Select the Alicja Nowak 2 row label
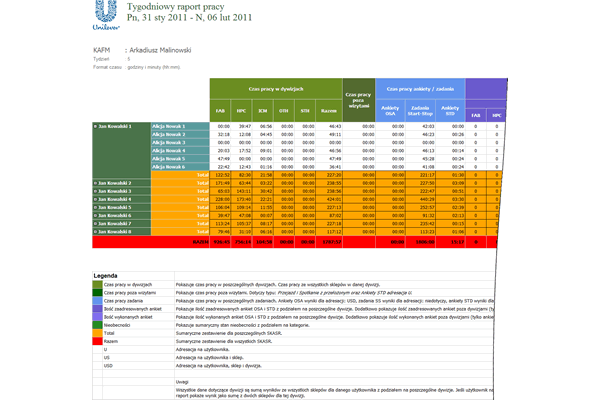 pos(180,134)
